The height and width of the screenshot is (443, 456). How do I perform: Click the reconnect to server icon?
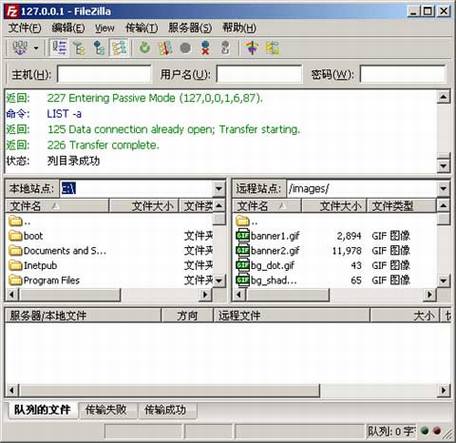pyautogui.click(x=225, y=48)
